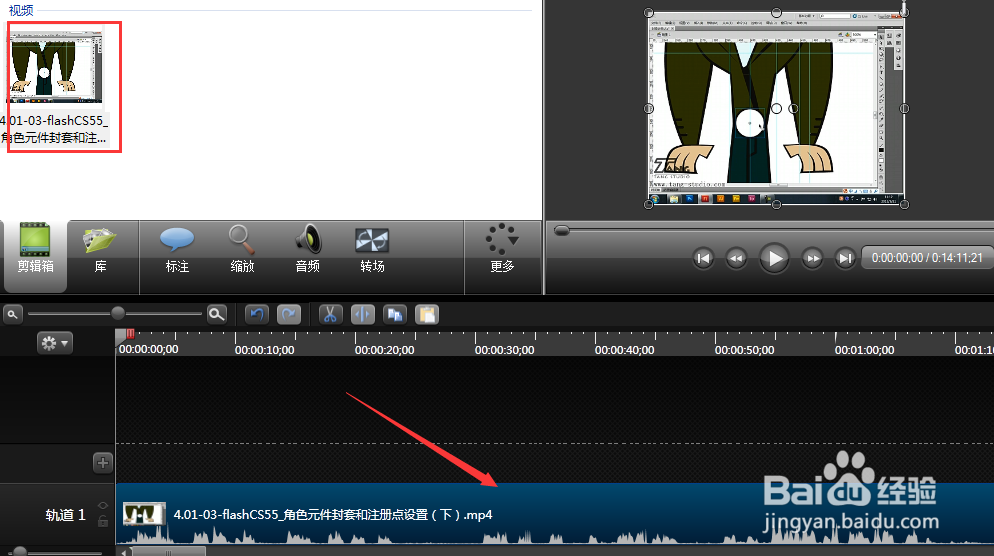Viewport: 994px width, 556px height.
Task: Click the bottom-right resize handle of preview canvas
Action: [x=905, y=204]
